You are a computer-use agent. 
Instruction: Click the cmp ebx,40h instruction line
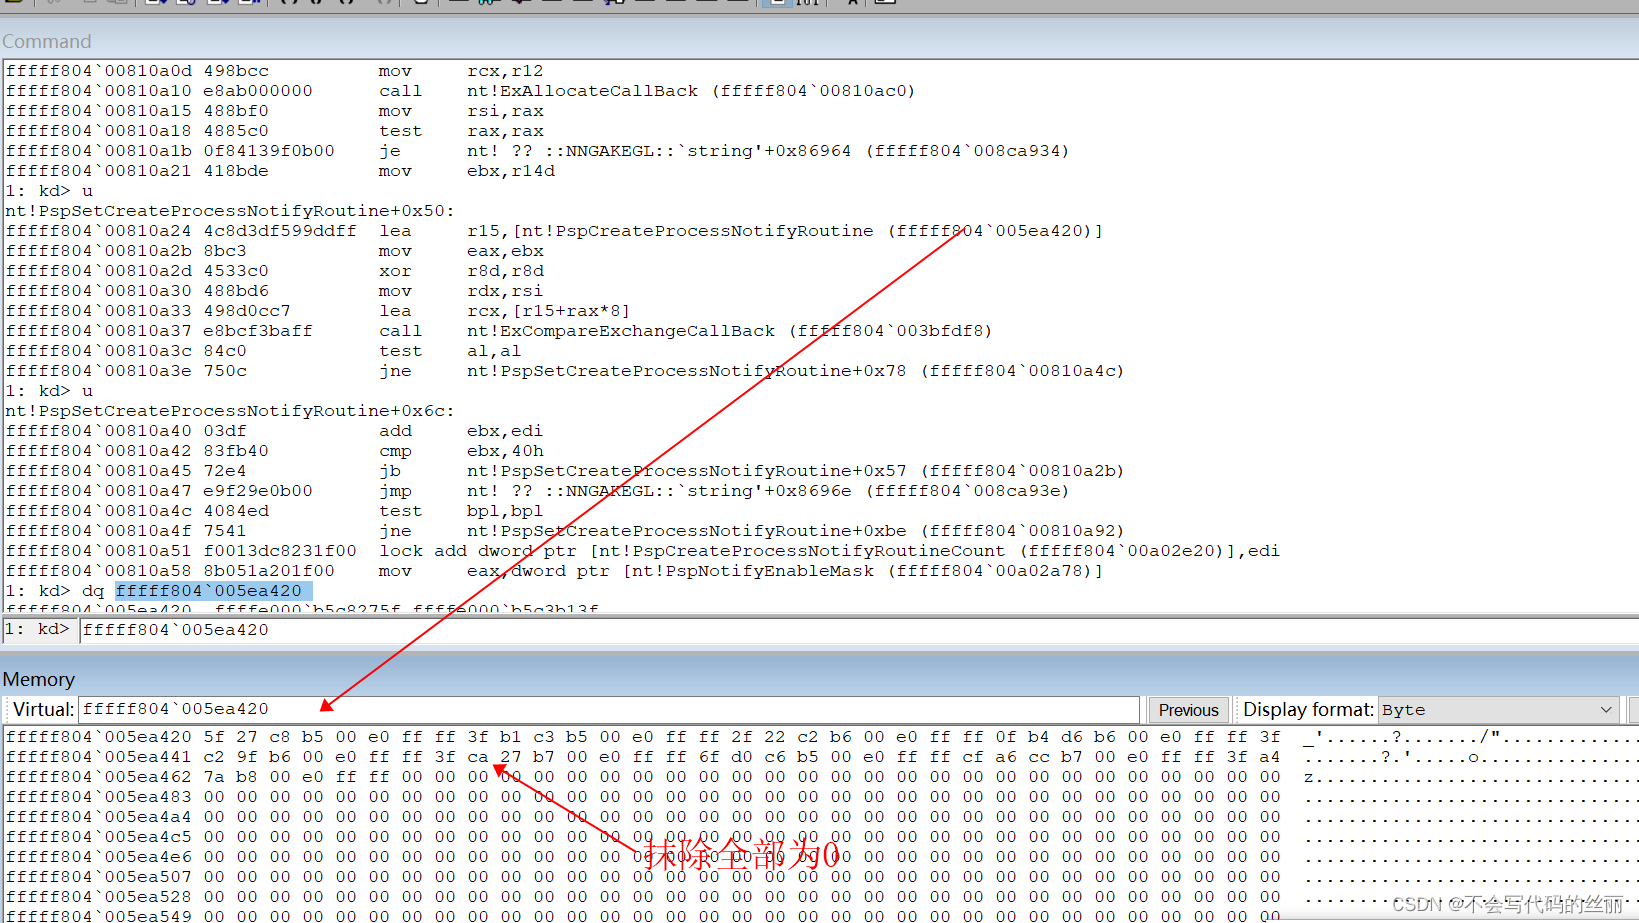coord(275,451)
